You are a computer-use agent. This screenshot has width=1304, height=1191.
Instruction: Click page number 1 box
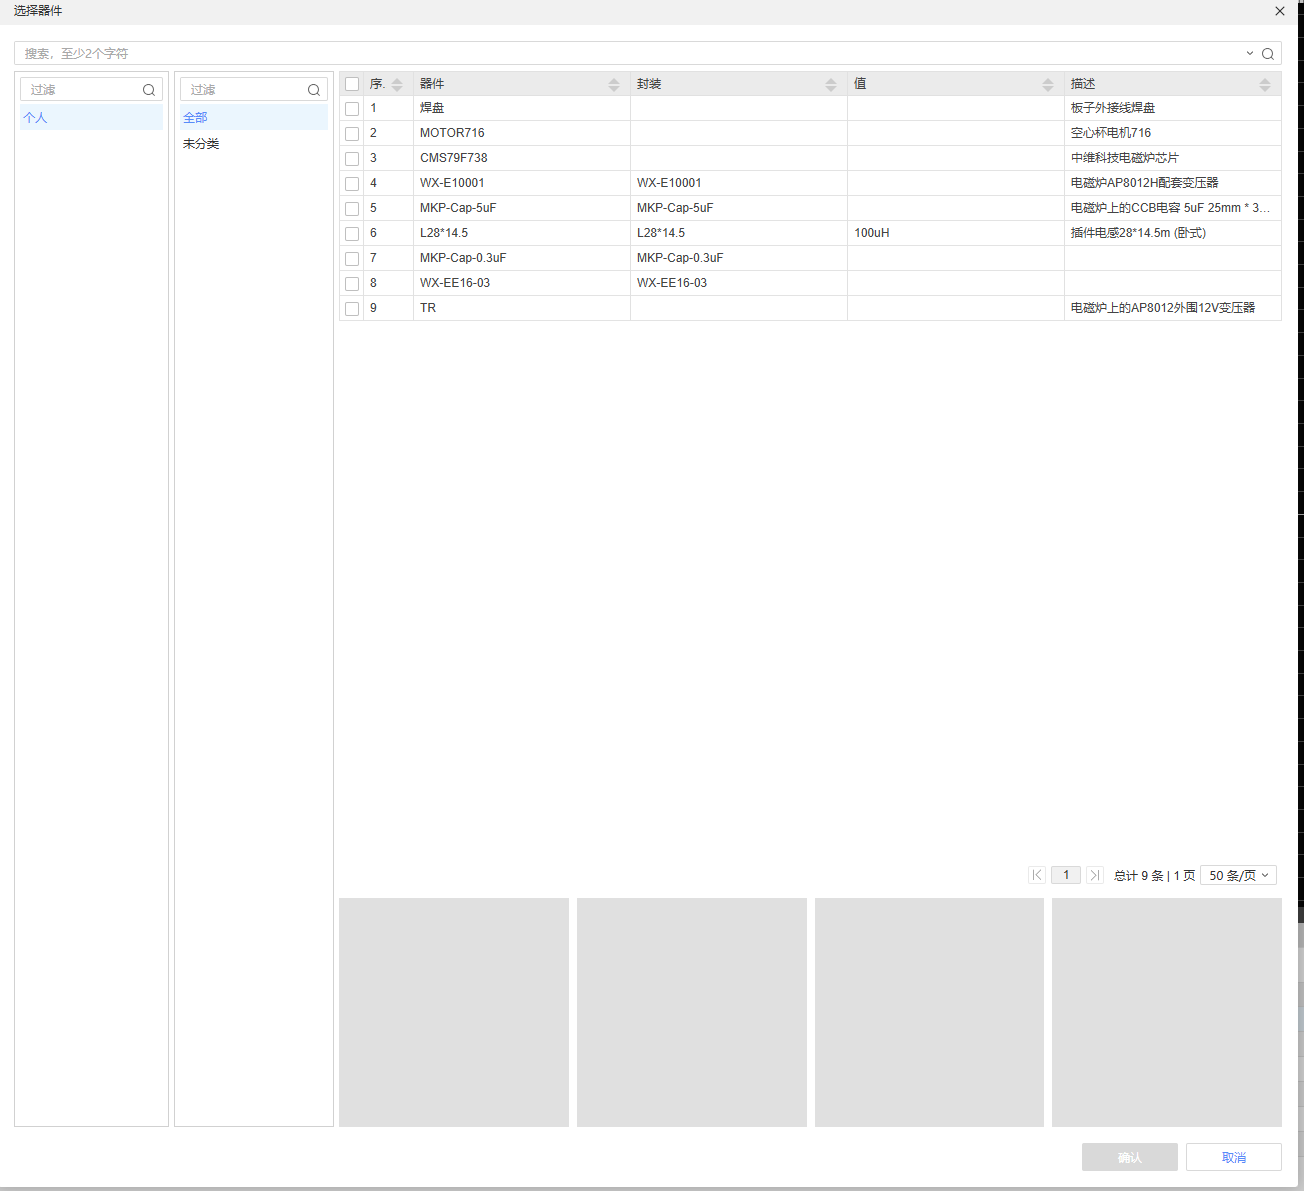1066,875
